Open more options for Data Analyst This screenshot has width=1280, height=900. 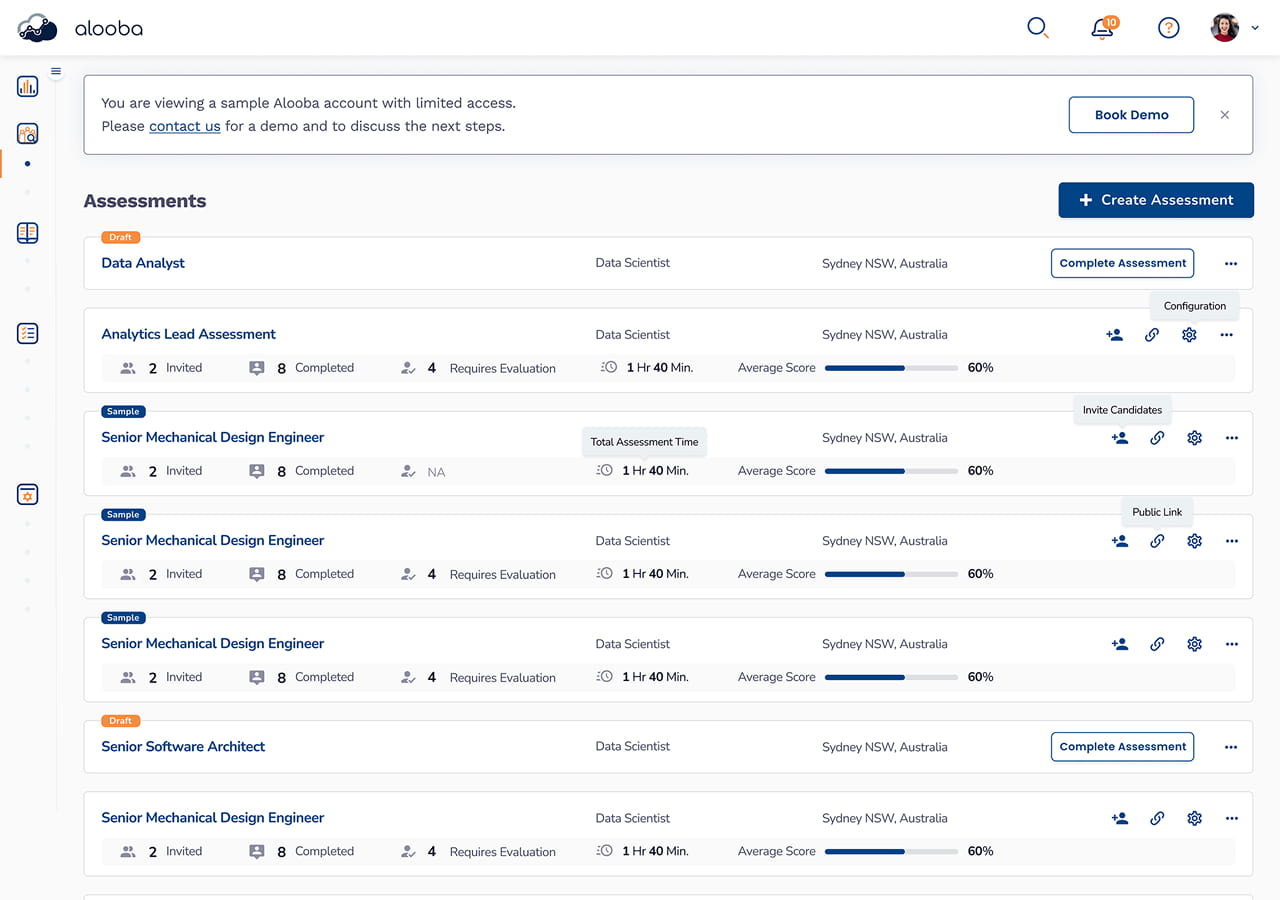pos(1231,264)
